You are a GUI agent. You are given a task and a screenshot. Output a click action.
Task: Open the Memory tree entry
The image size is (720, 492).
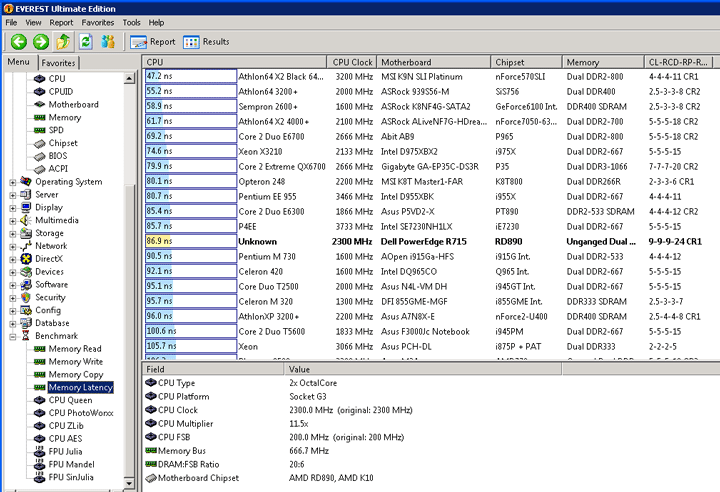tap(65, 117)
